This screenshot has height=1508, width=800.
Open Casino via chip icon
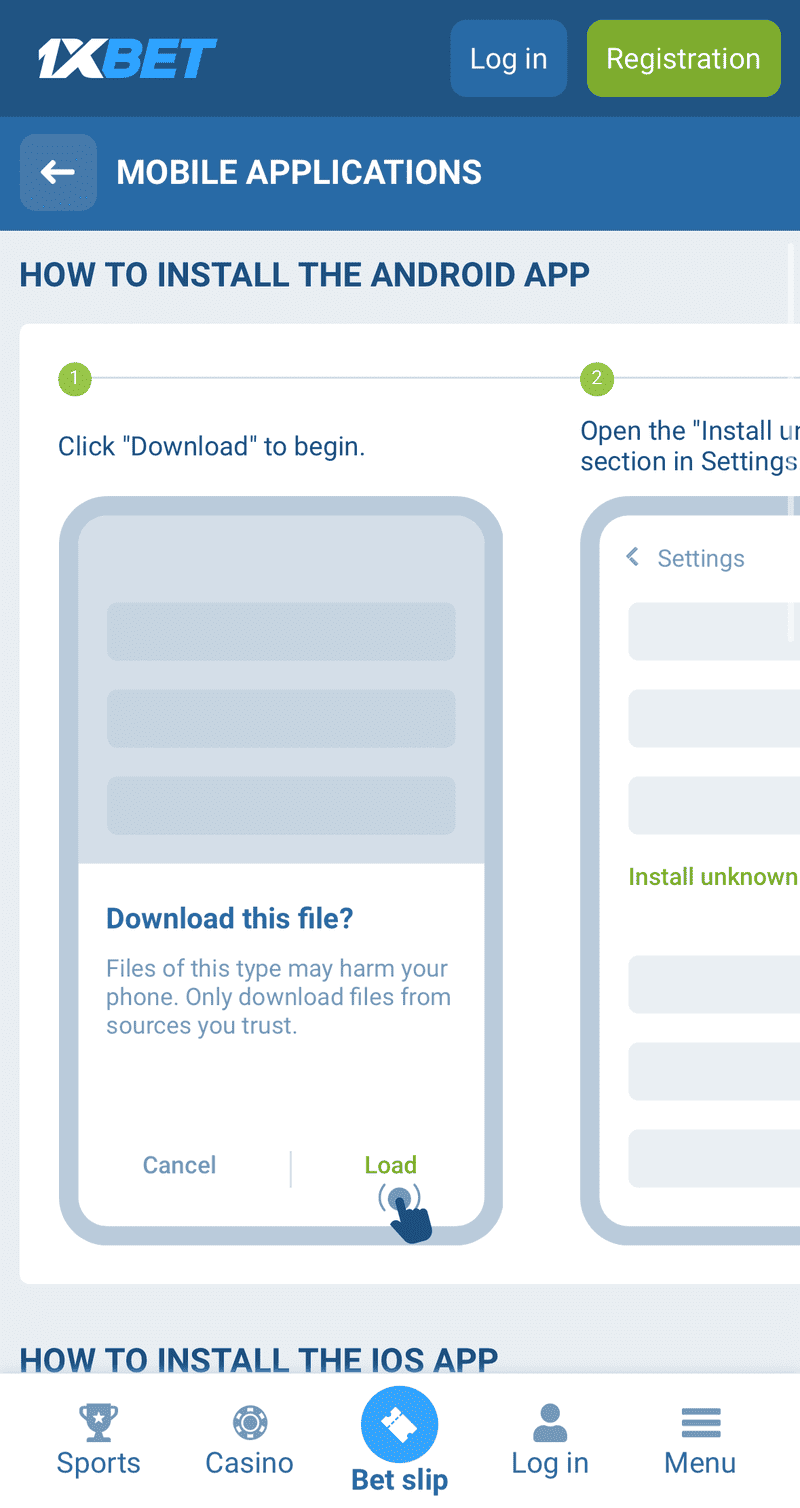[x=249, y=1422]
